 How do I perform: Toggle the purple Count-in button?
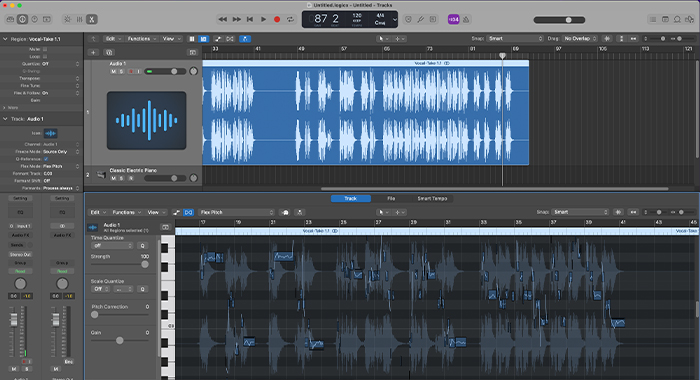click(454, 19)
